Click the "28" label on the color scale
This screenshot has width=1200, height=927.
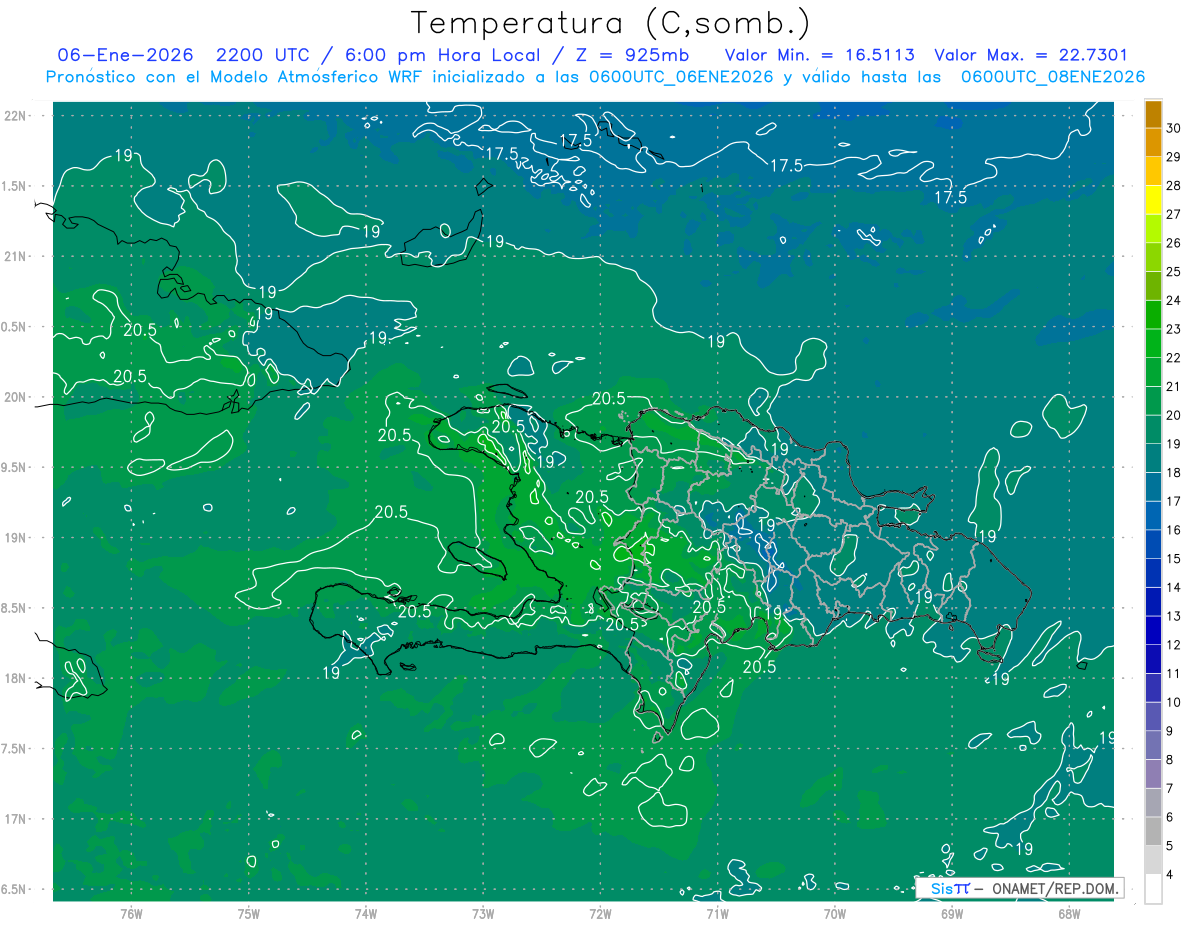[x=1174, y=186]
